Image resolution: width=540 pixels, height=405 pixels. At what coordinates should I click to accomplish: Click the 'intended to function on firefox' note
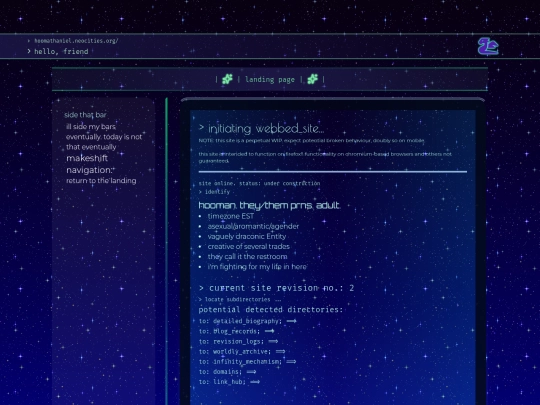tap(325, 157)
